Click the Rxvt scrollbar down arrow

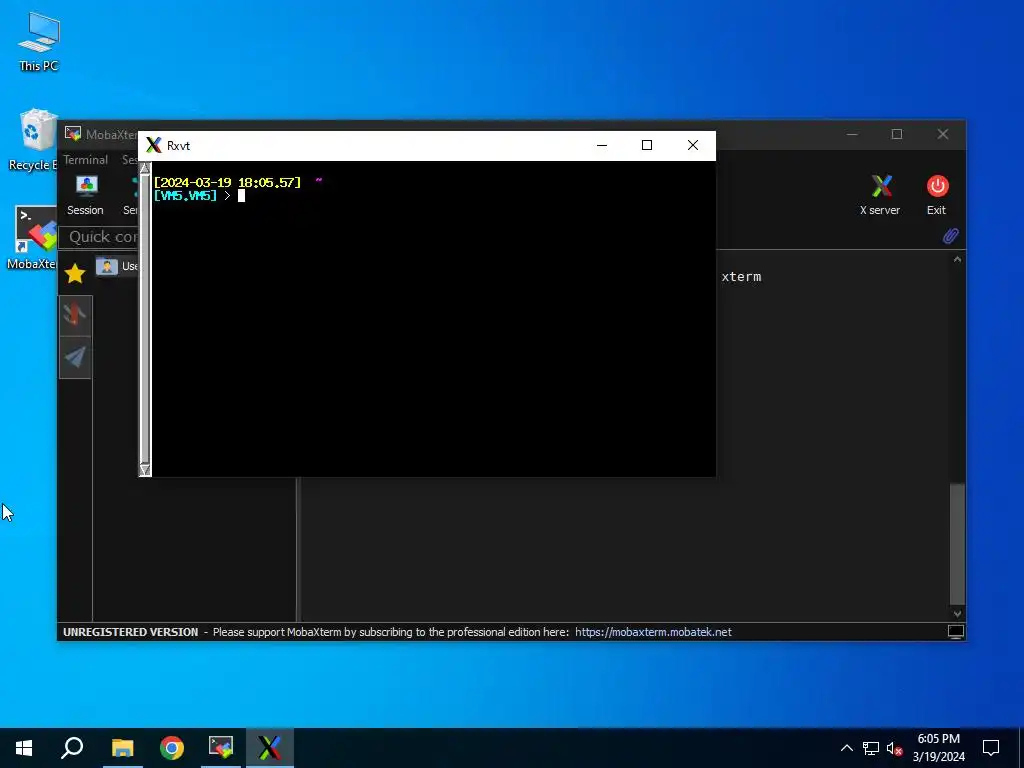145,470
